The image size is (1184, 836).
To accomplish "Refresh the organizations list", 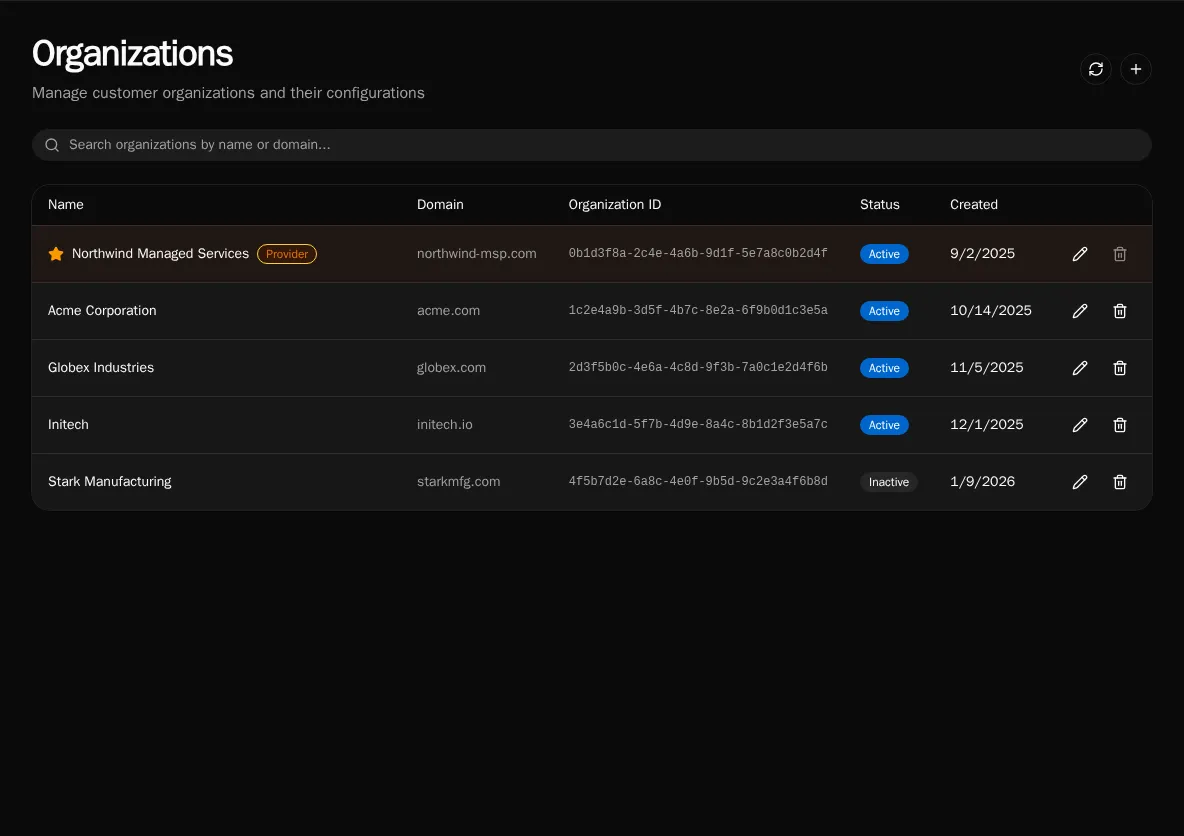I will 1096,69.
